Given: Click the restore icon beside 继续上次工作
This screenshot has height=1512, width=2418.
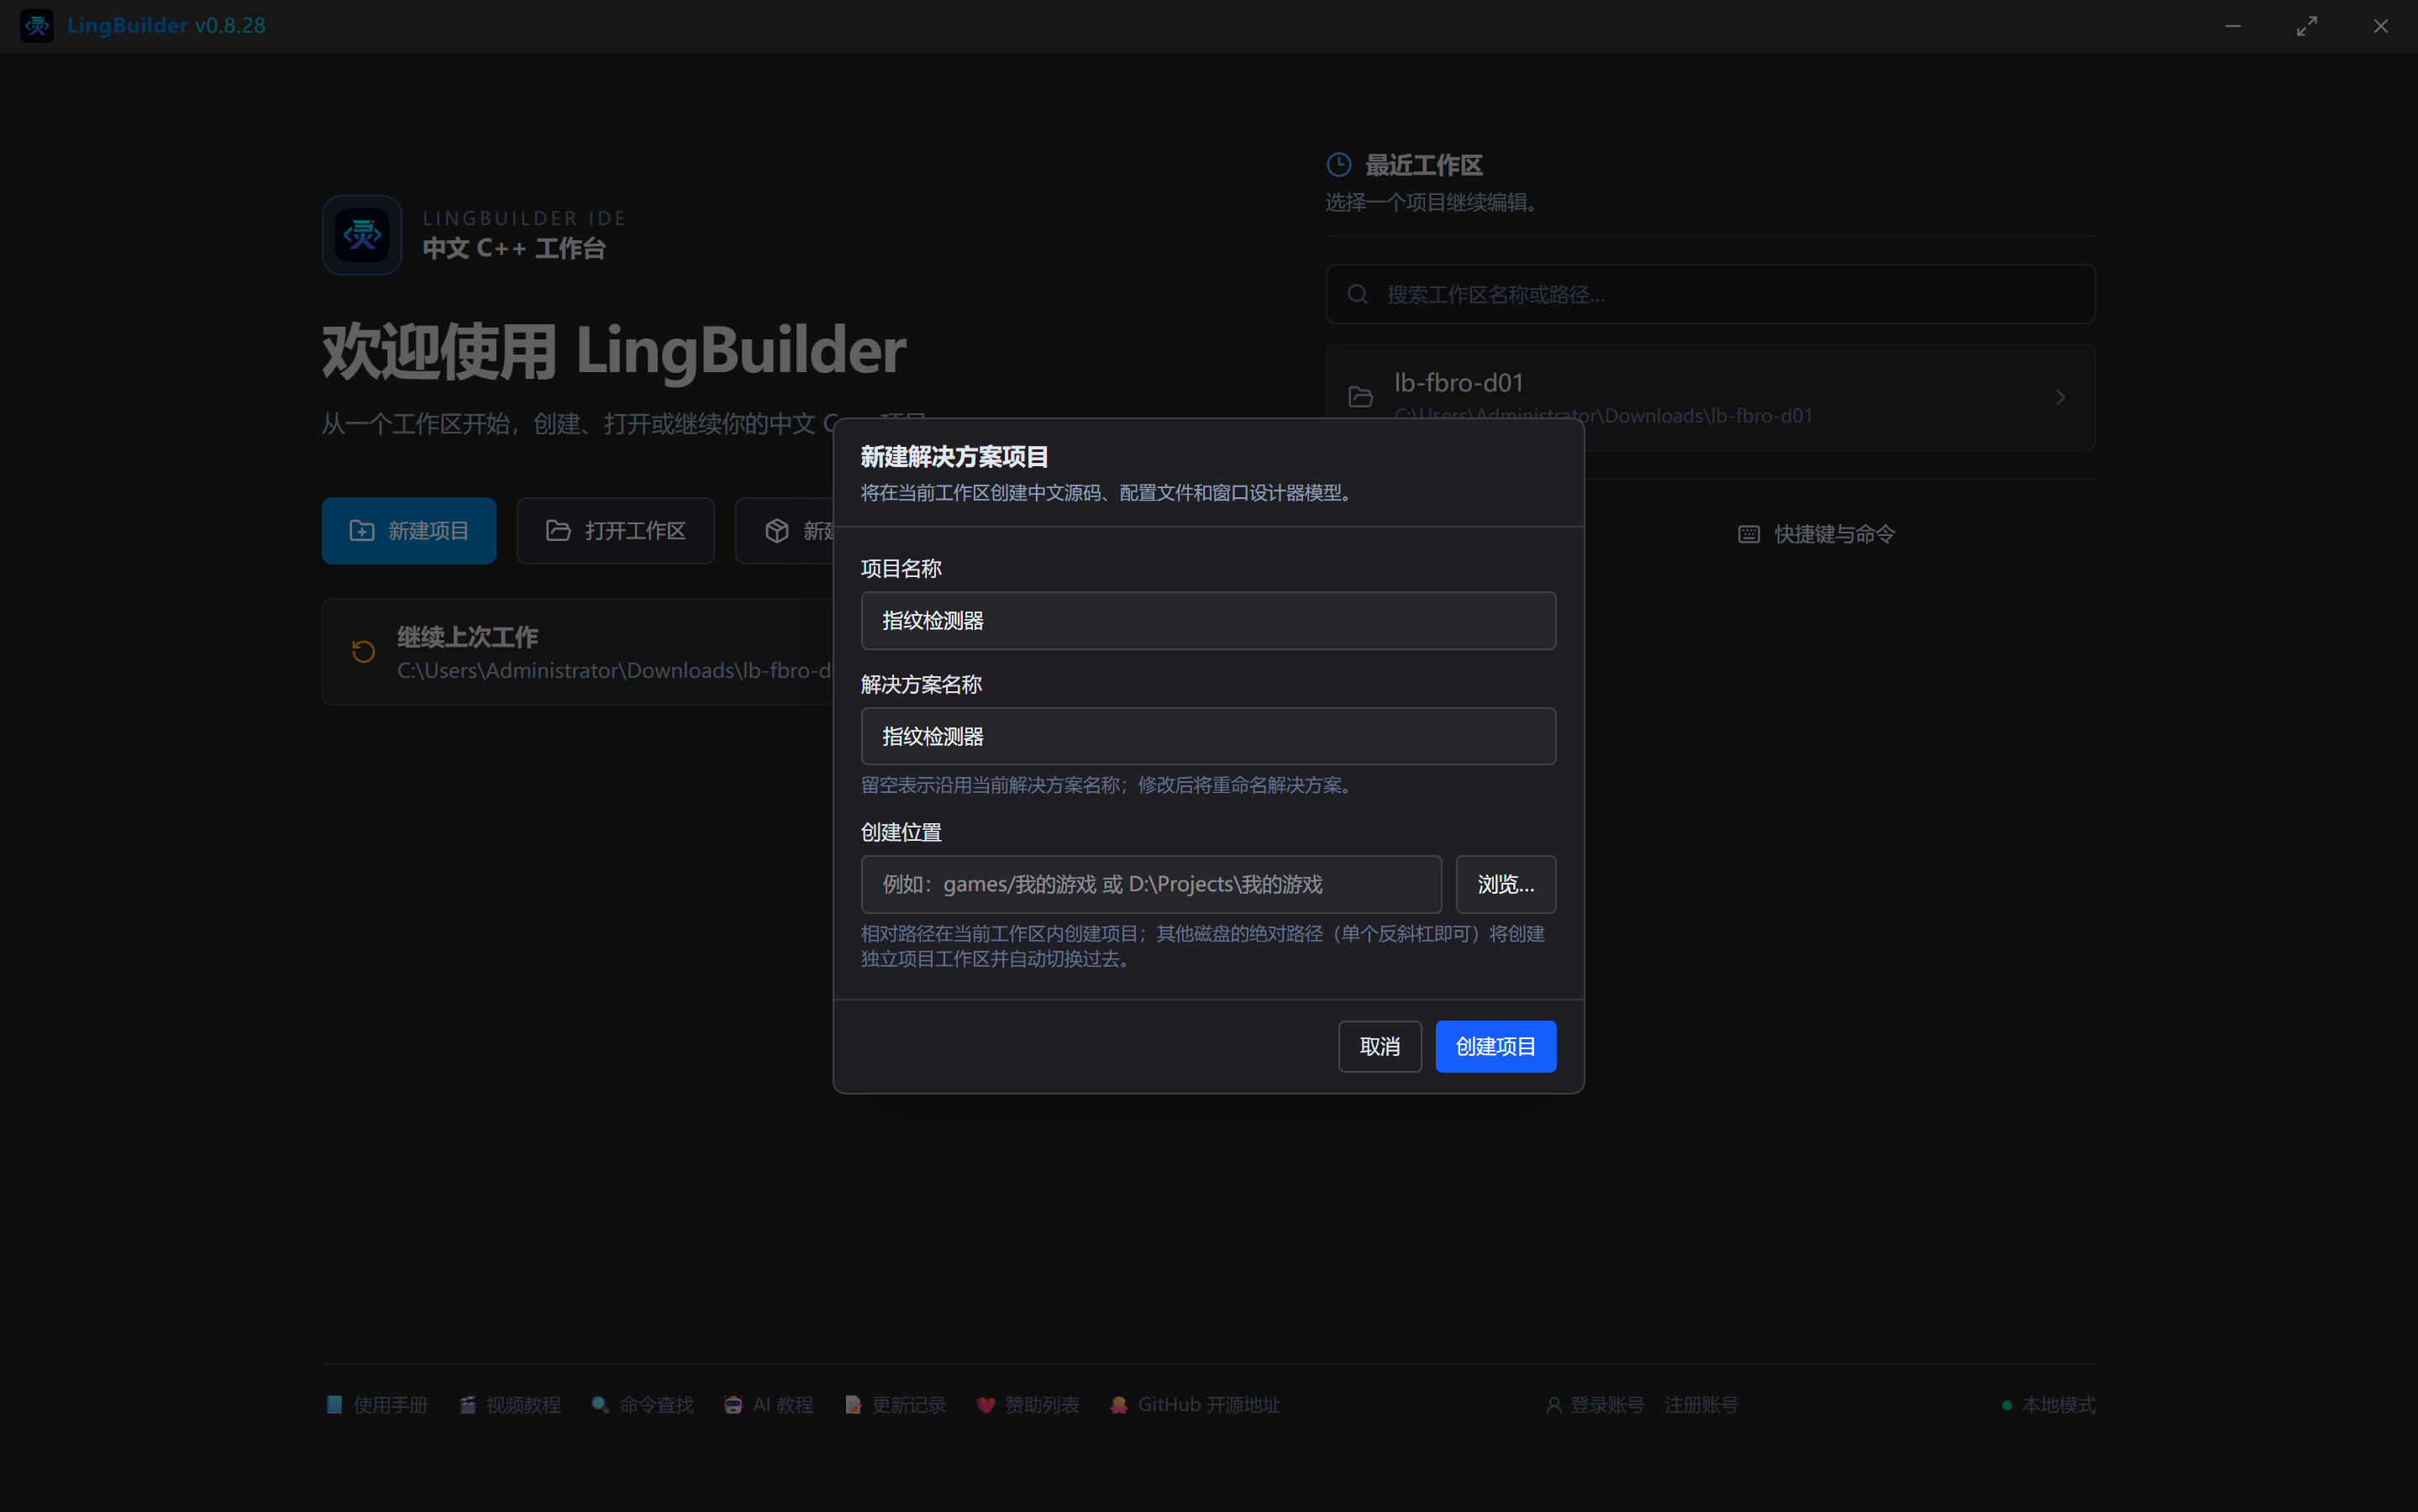Looking at the screenshot, I should [x=363, y=652].
